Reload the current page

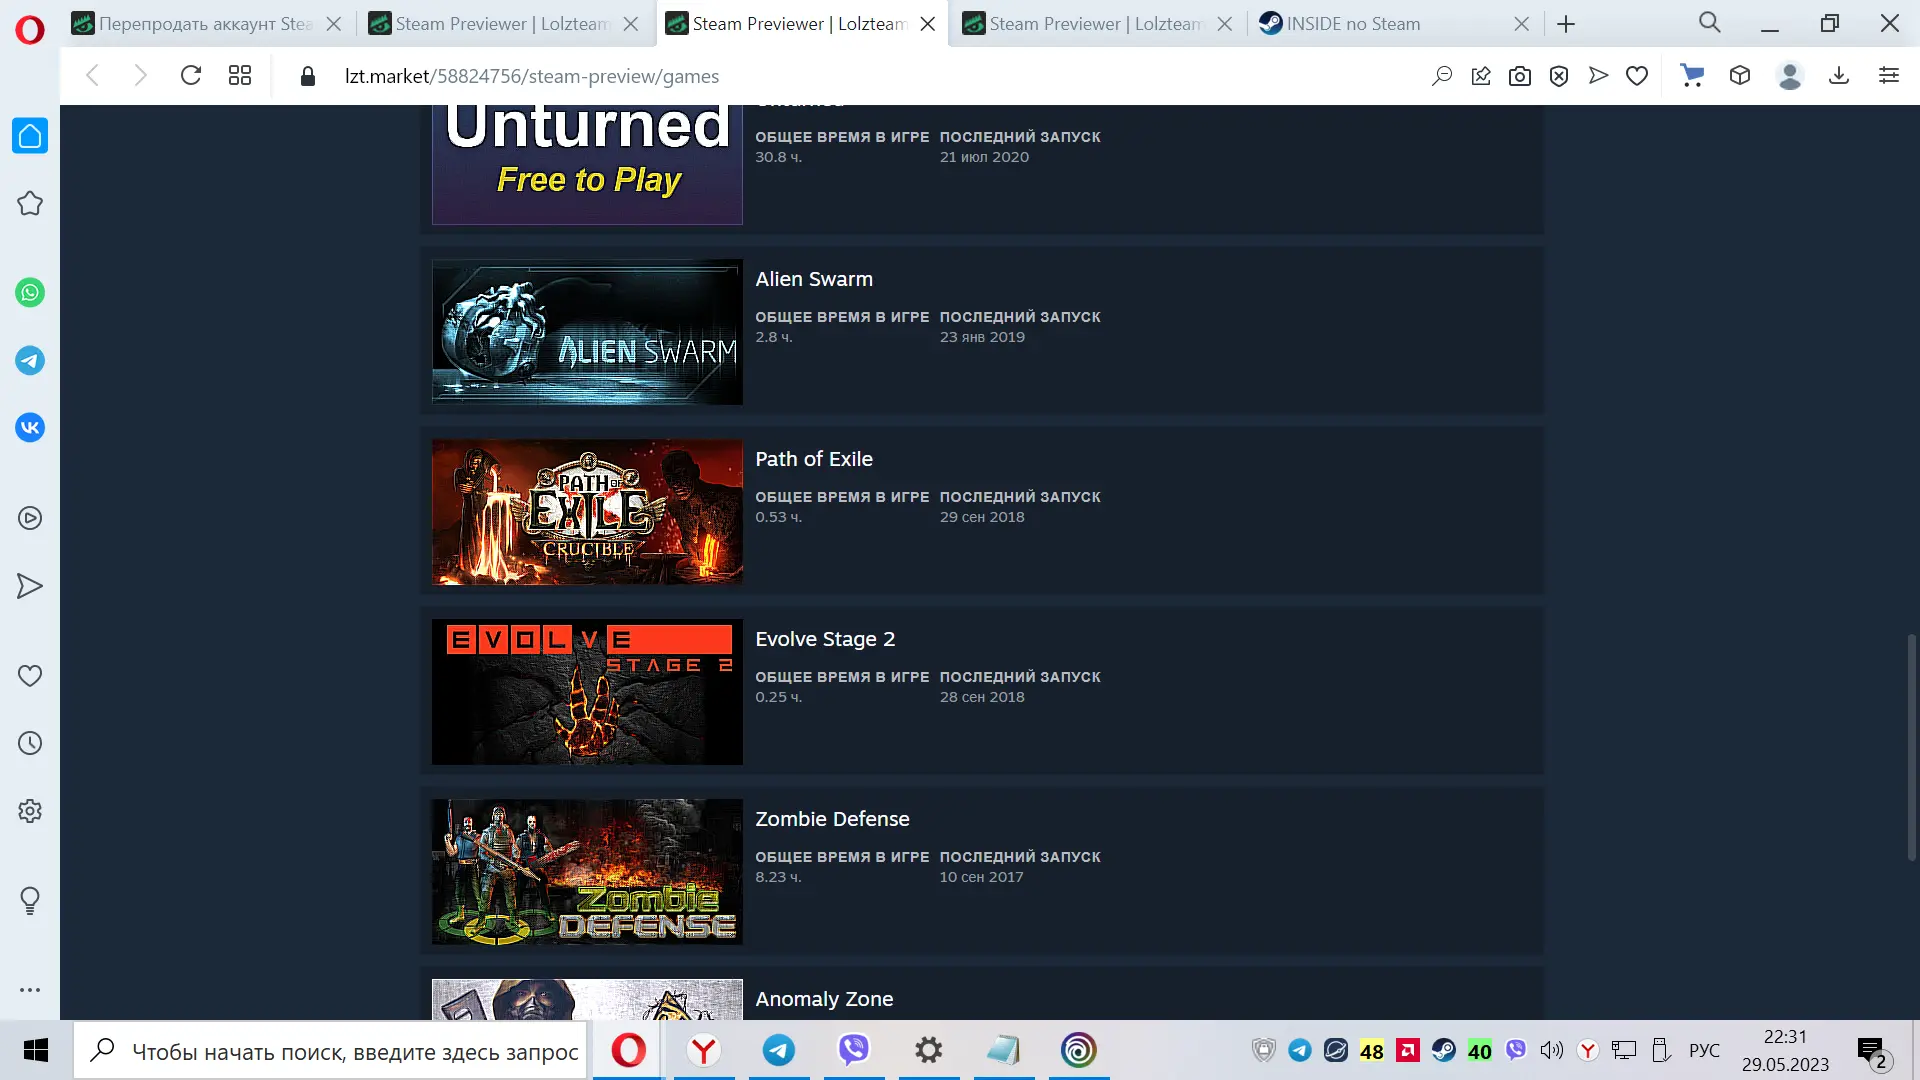pyautogui.click(x=190, y=76)
